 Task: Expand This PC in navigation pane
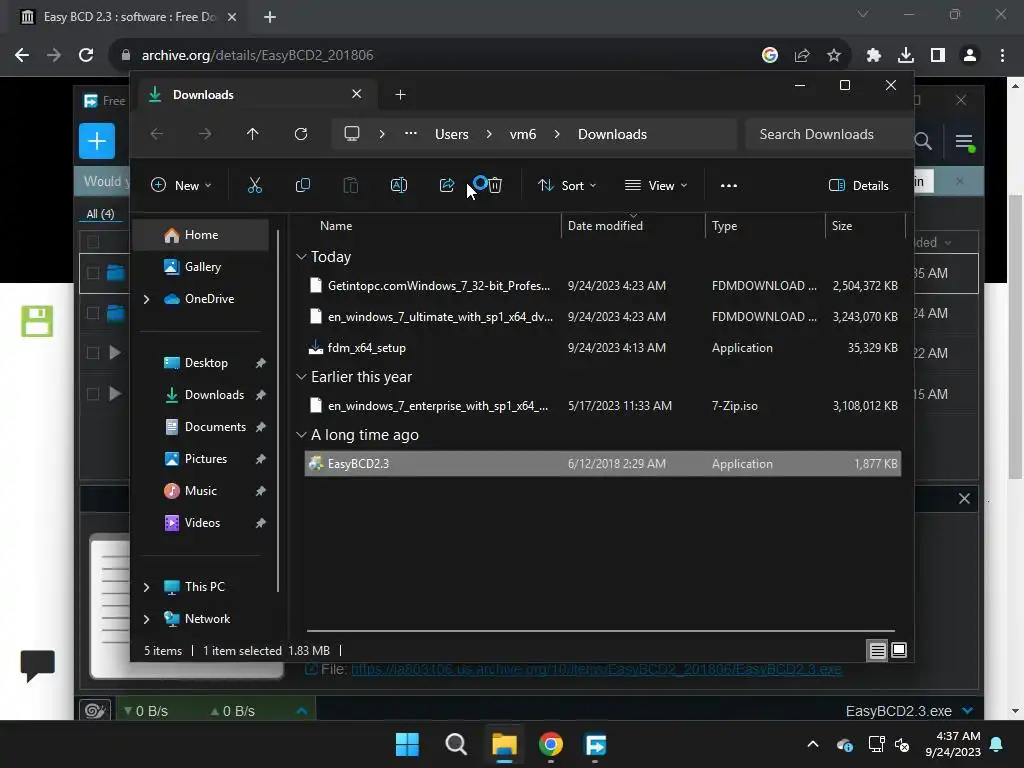(146, 587)
